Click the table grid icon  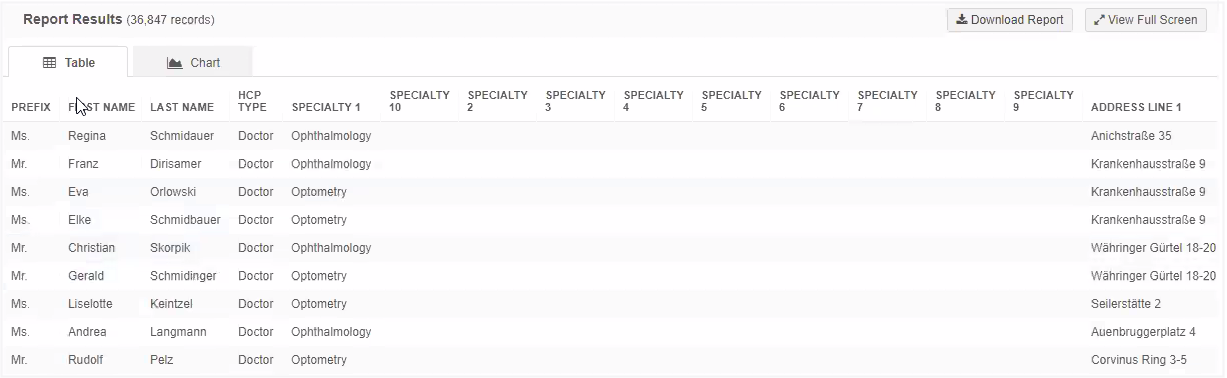coord(49,63)
